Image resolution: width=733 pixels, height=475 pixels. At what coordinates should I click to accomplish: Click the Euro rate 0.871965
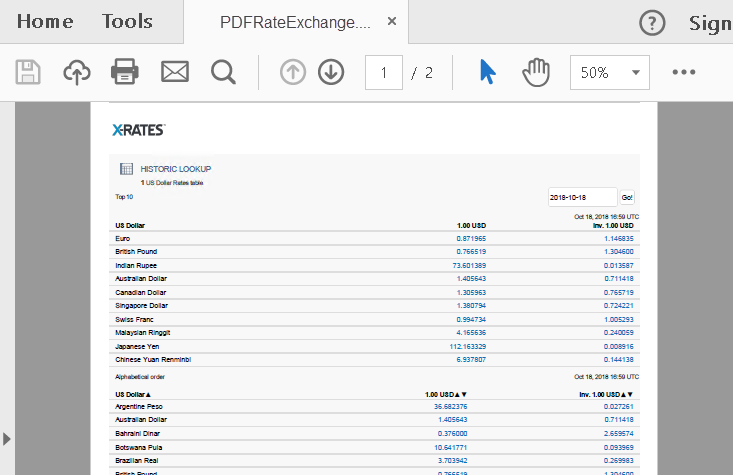pos(471,238)
